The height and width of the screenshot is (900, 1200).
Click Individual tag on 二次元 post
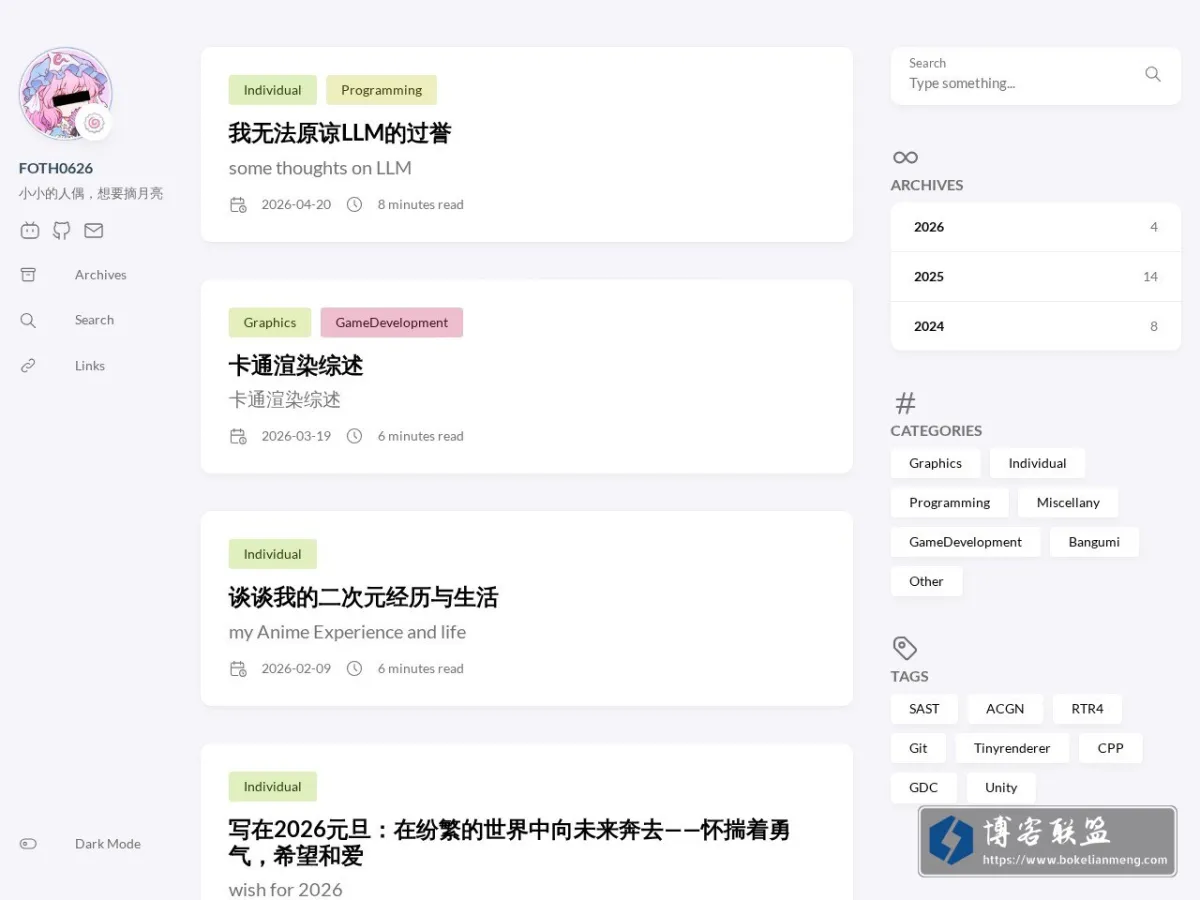tap(273, 554)
